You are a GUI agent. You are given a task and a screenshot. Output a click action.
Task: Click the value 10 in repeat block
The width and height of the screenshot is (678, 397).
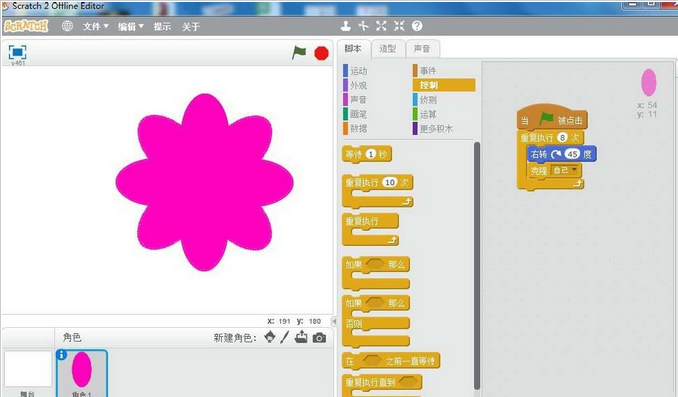pos(390,182)
